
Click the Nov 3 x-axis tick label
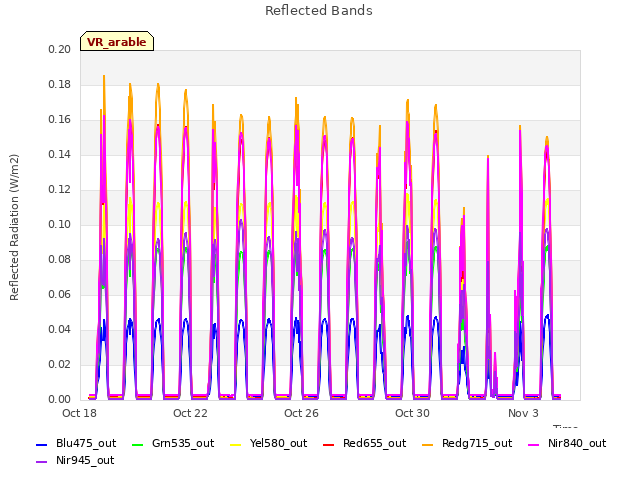(523, 413)
